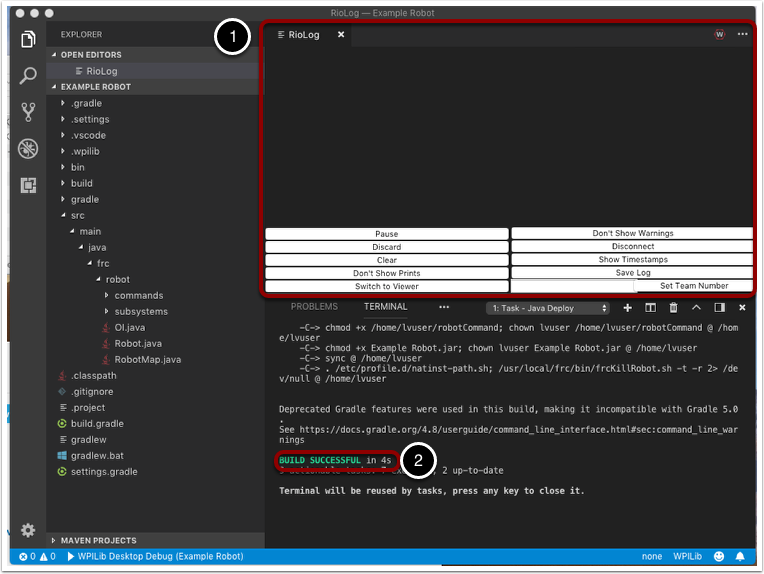Split the terminal panel

(x=650, y=307)
